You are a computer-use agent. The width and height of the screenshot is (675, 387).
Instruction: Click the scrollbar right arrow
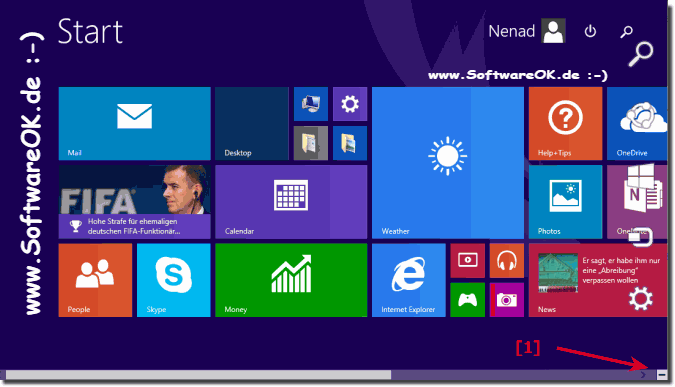pos(643,375)
